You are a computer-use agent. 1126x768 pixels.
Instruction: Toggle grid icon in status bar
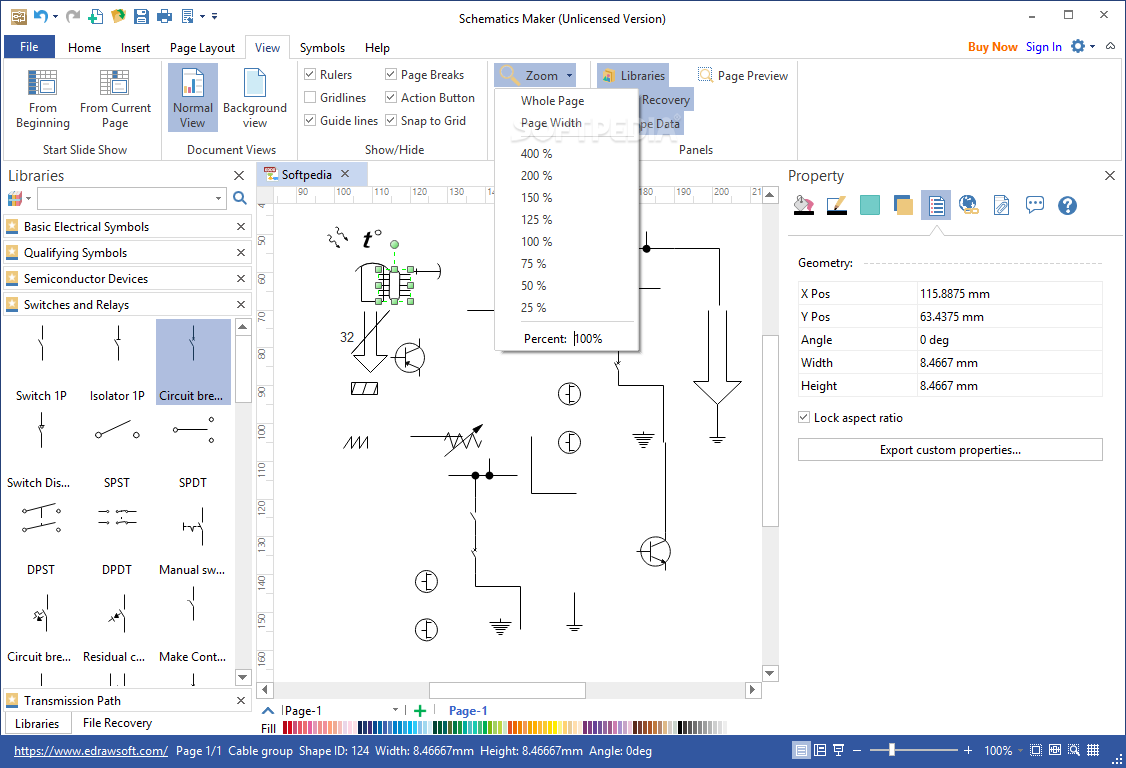coord(1093,750)
